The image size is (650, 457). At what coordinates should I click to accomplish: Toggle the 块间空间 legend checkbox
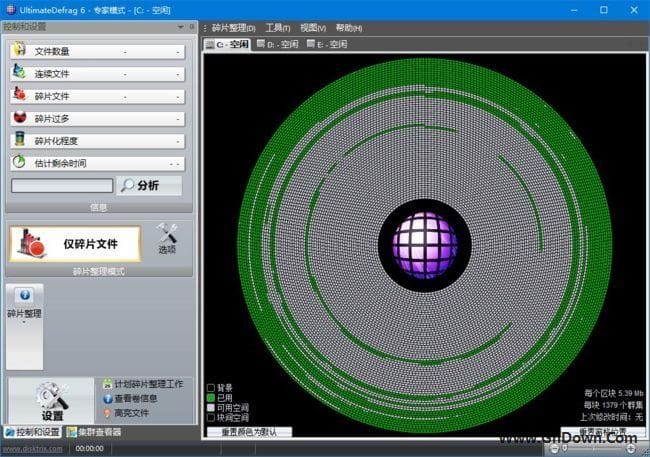[x=211, y=418]
